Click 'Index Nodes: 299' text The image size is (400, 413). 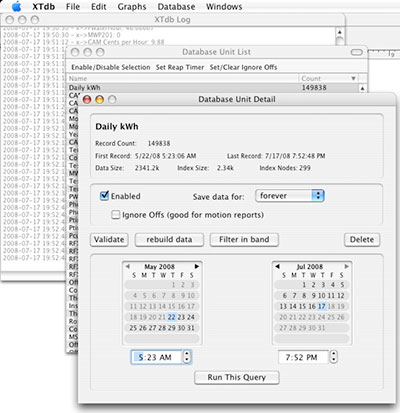click(x=285, y=168)
